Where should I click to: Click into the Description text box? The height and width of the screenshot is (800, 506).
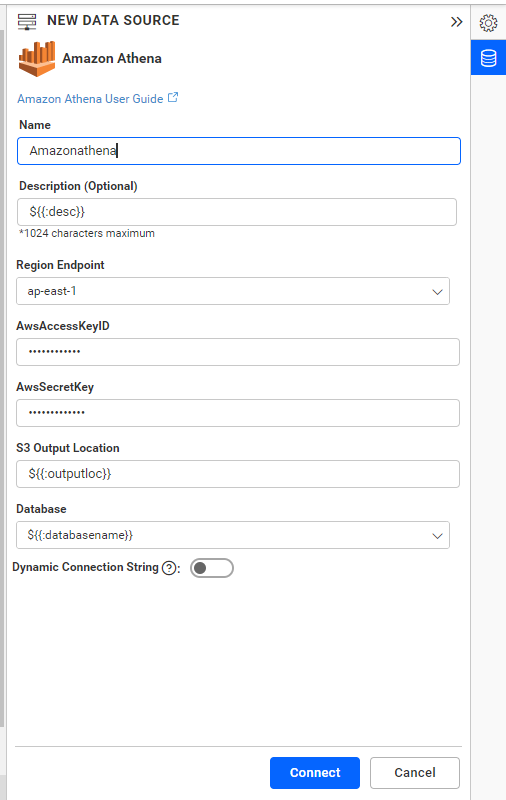[237, 212]
